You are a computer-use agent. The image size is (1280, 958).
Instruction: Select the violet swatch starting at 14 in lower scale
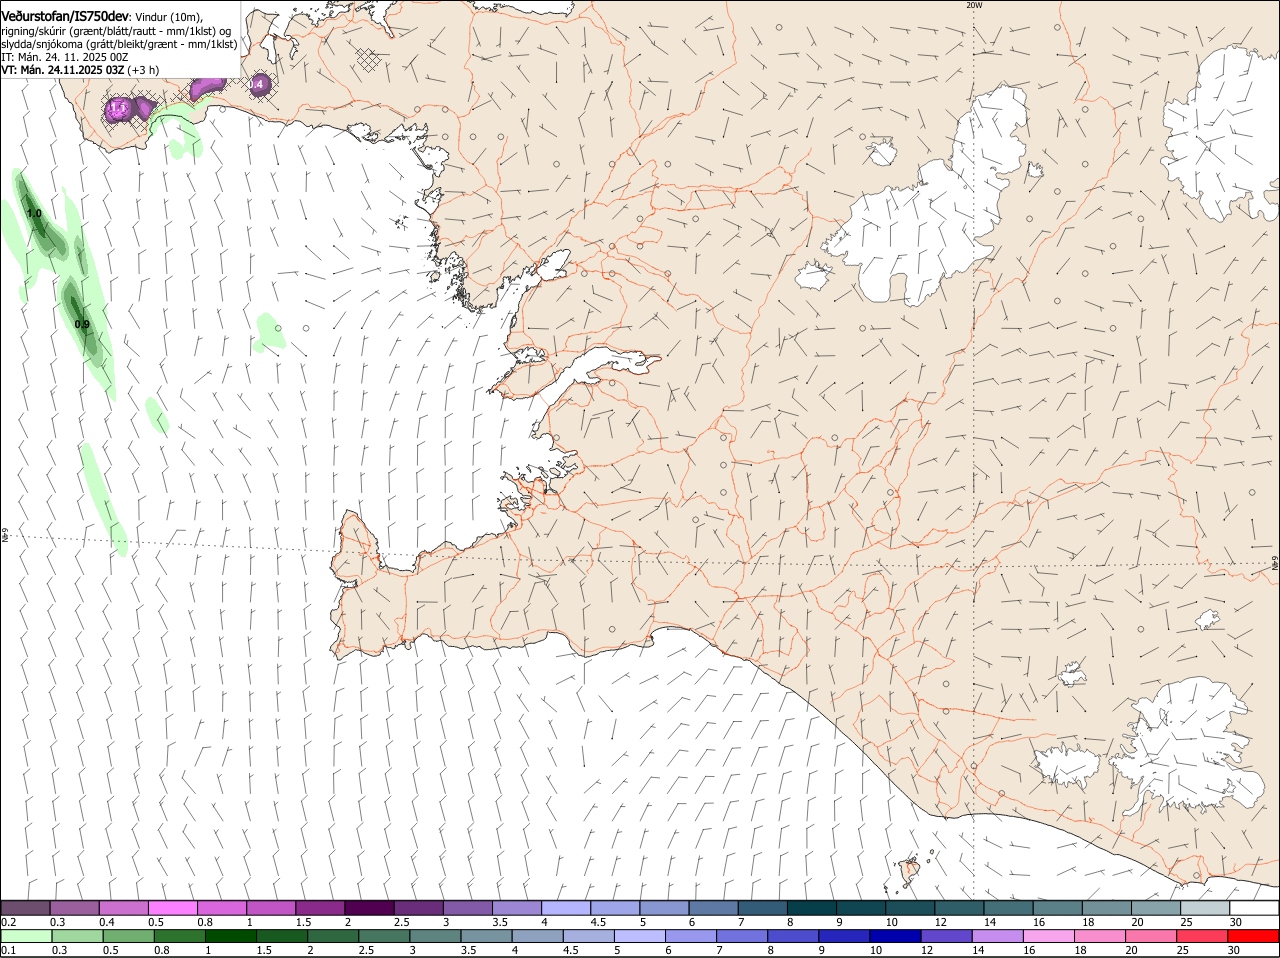pyautogui.click(x=997, y=936)
